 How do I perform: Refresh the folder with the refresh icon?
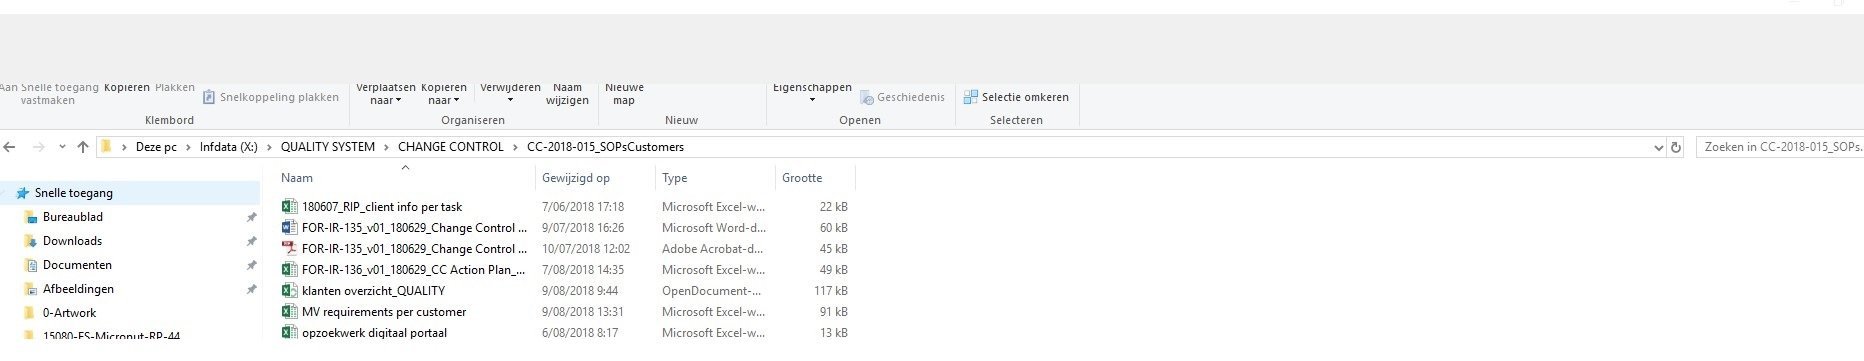(x=1676, y=147)
